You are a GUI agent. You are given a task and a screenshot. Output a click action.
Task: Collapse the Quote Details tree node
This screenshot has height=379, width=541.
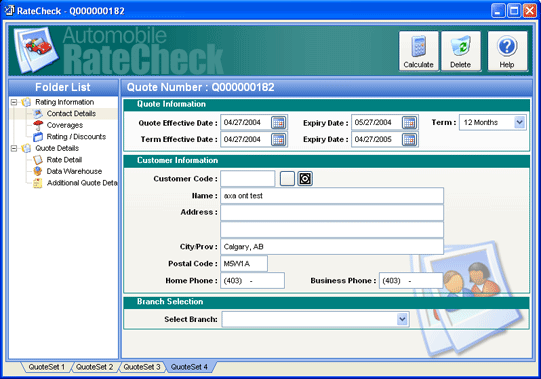[x=14, y=148]
